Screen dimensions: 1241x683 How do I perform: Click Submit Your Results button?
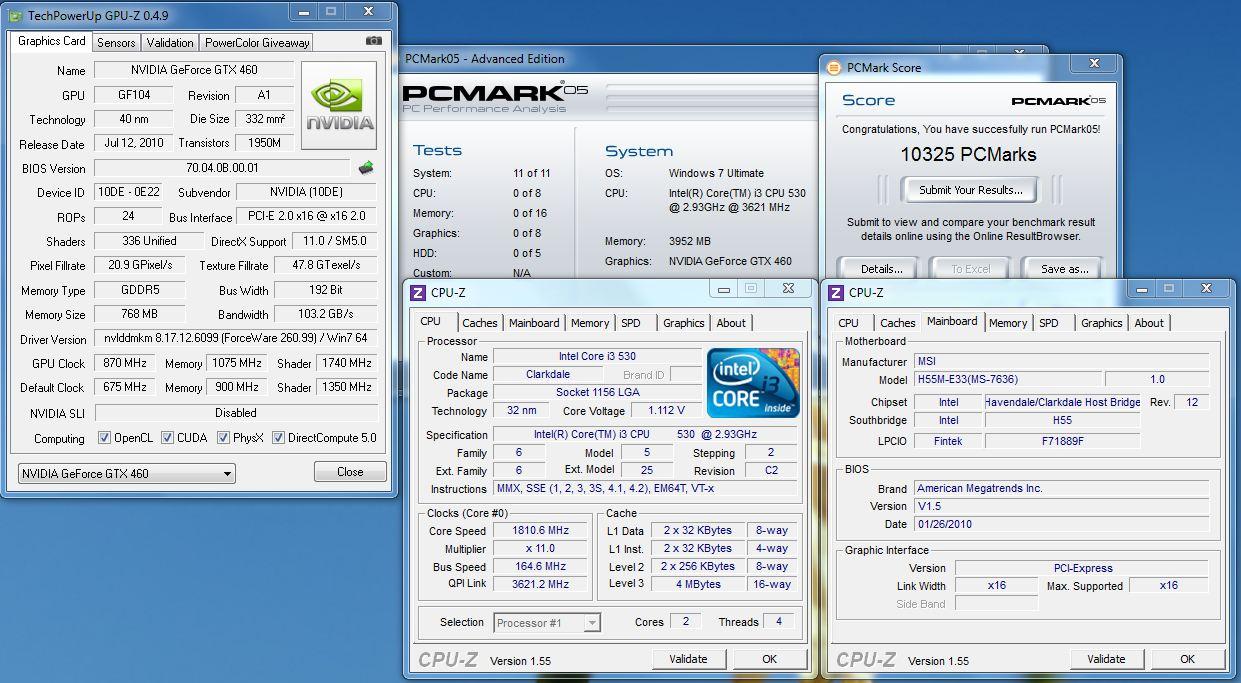pos(971,190)
